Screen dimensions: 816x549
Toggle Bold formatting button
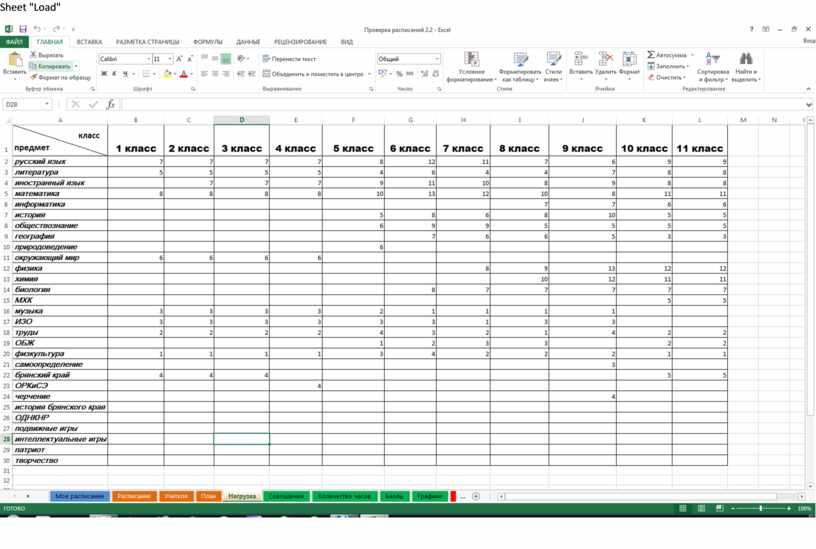click(103, 74)
